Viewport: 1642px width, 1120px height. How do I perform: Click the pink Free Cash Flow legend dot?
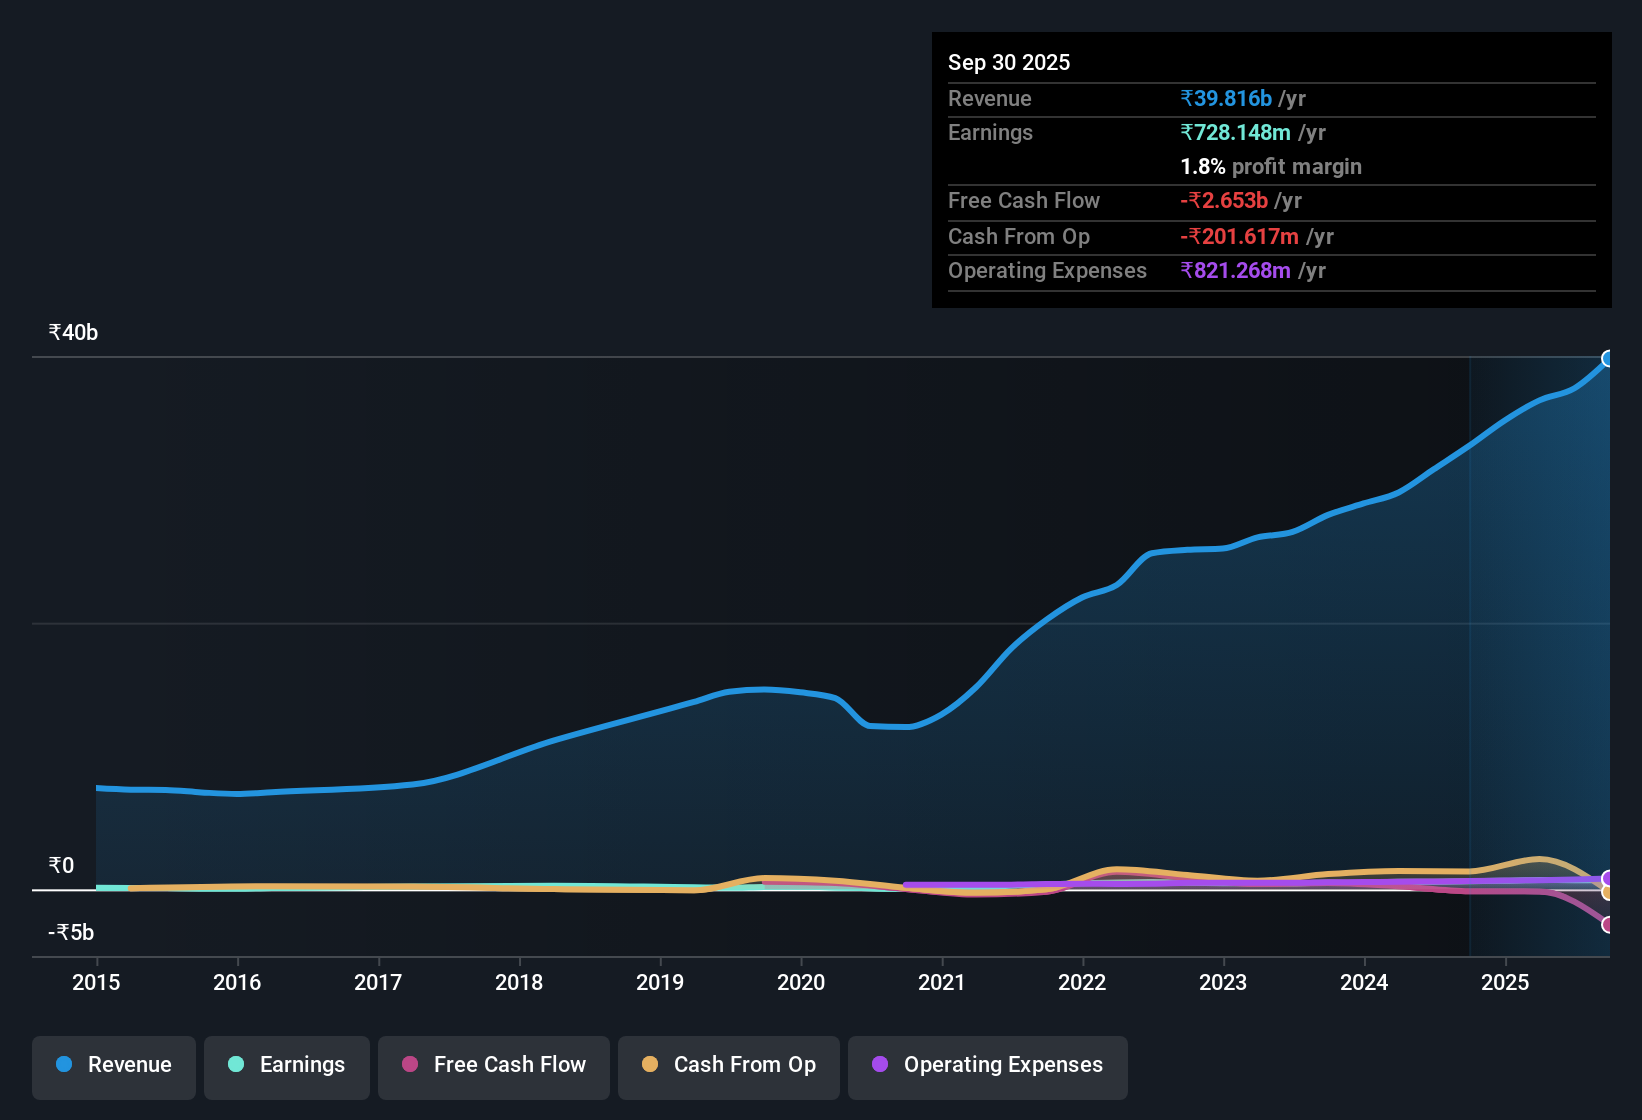click(410, 1065)
